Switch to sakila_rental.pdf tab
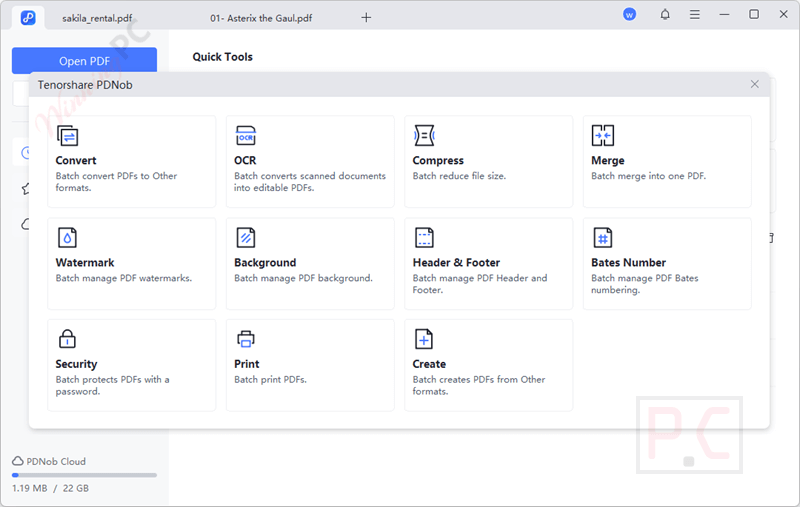800x507 pixels. point(97,18)
